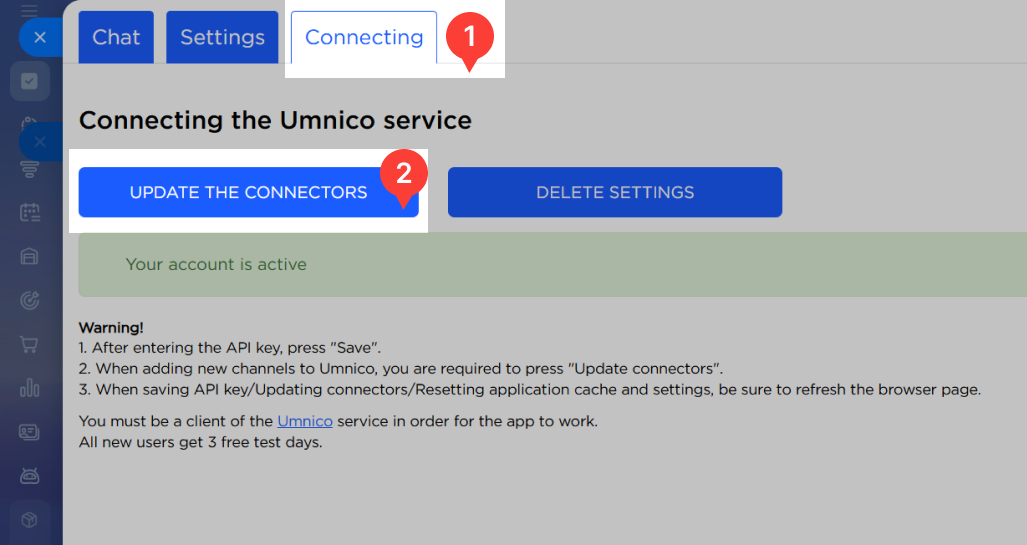Click the 'Warning!' label
The height and width of the screenshot is (545, 1027).
click(x=111, y=328)
